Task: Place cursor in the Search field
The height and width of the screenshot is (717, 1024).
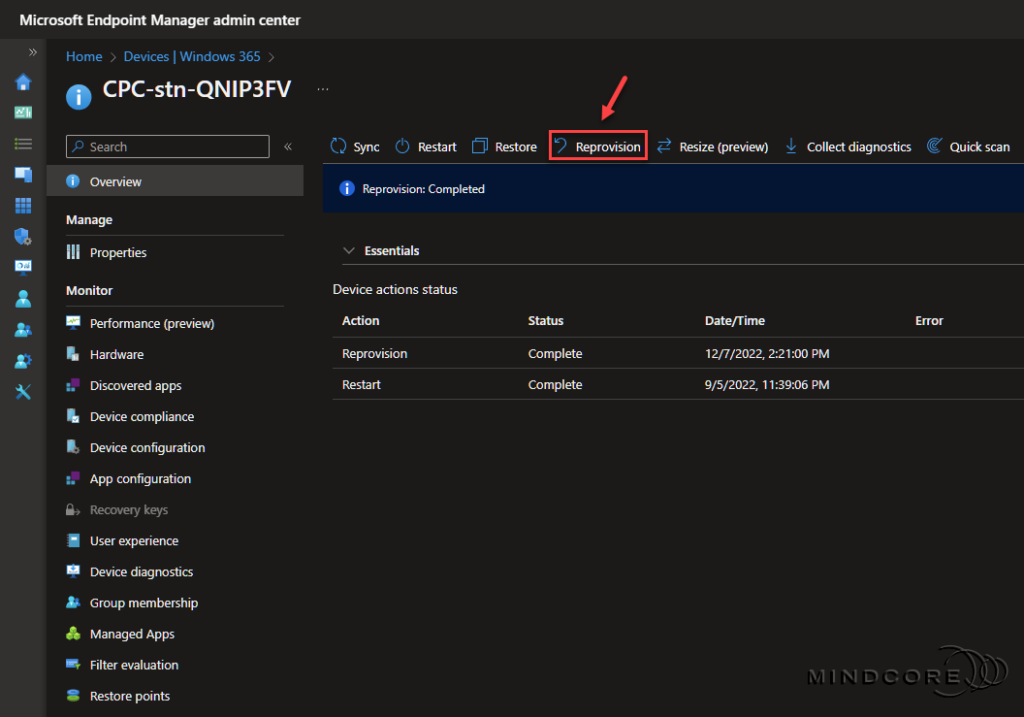Action: click(x=167, y=146)
